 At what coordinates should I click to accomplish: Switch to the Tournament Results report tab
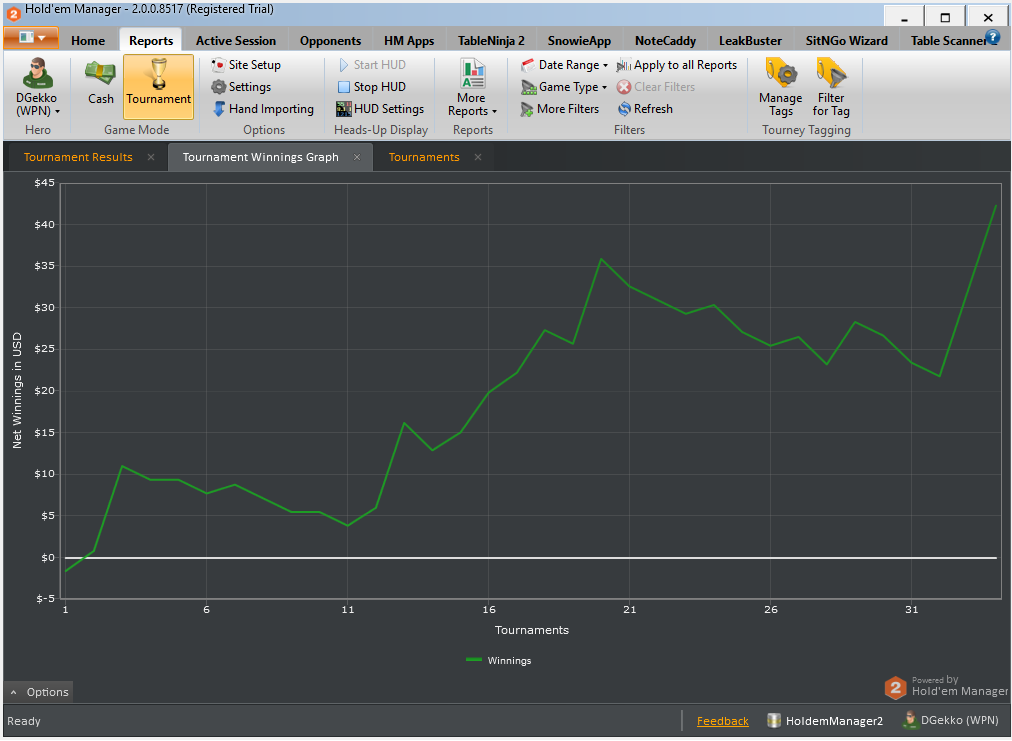point(78,157)
